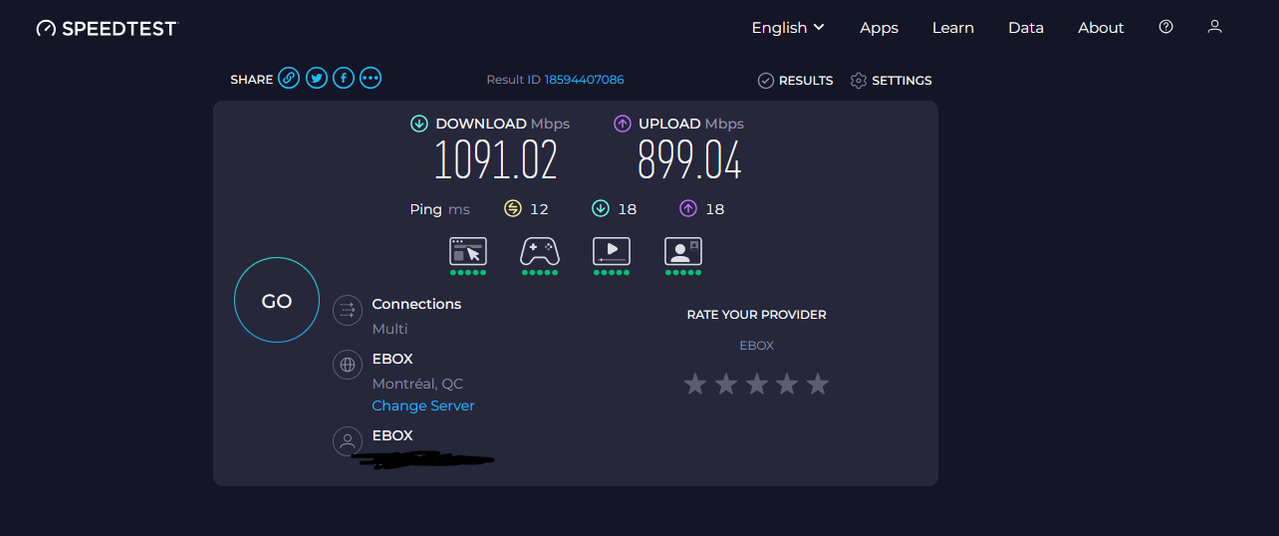Open Settings
This screenshot has width=1279, height=536.
[x=891, y=80]
